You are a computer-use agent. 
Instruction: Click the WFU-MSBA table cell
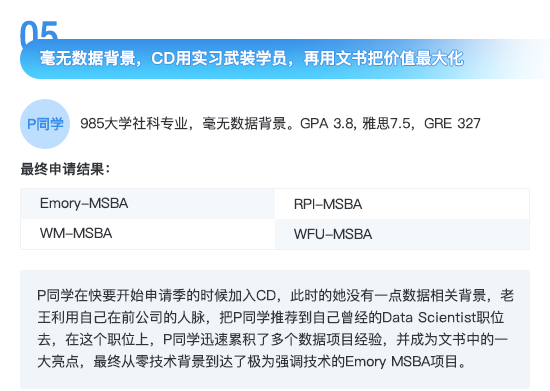click(402, 234)
